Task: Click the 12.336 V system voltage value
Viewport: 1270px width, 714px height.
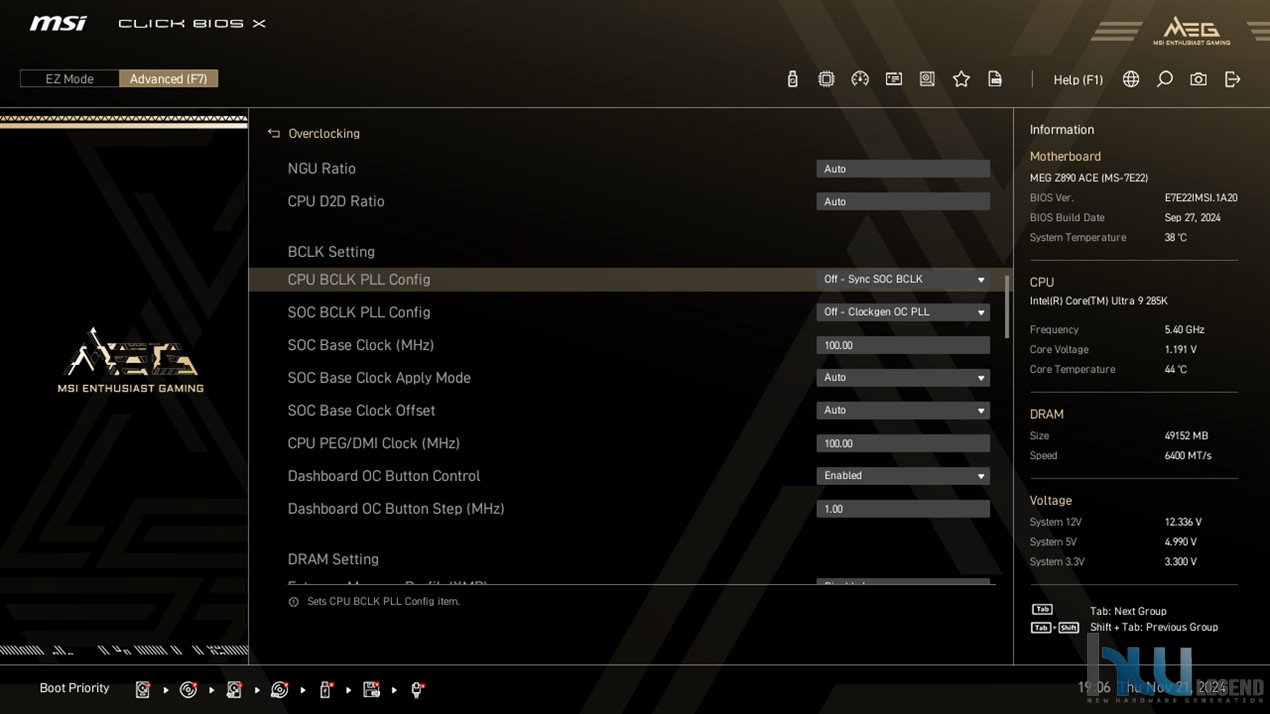Action: click(x=1183, y=522)
